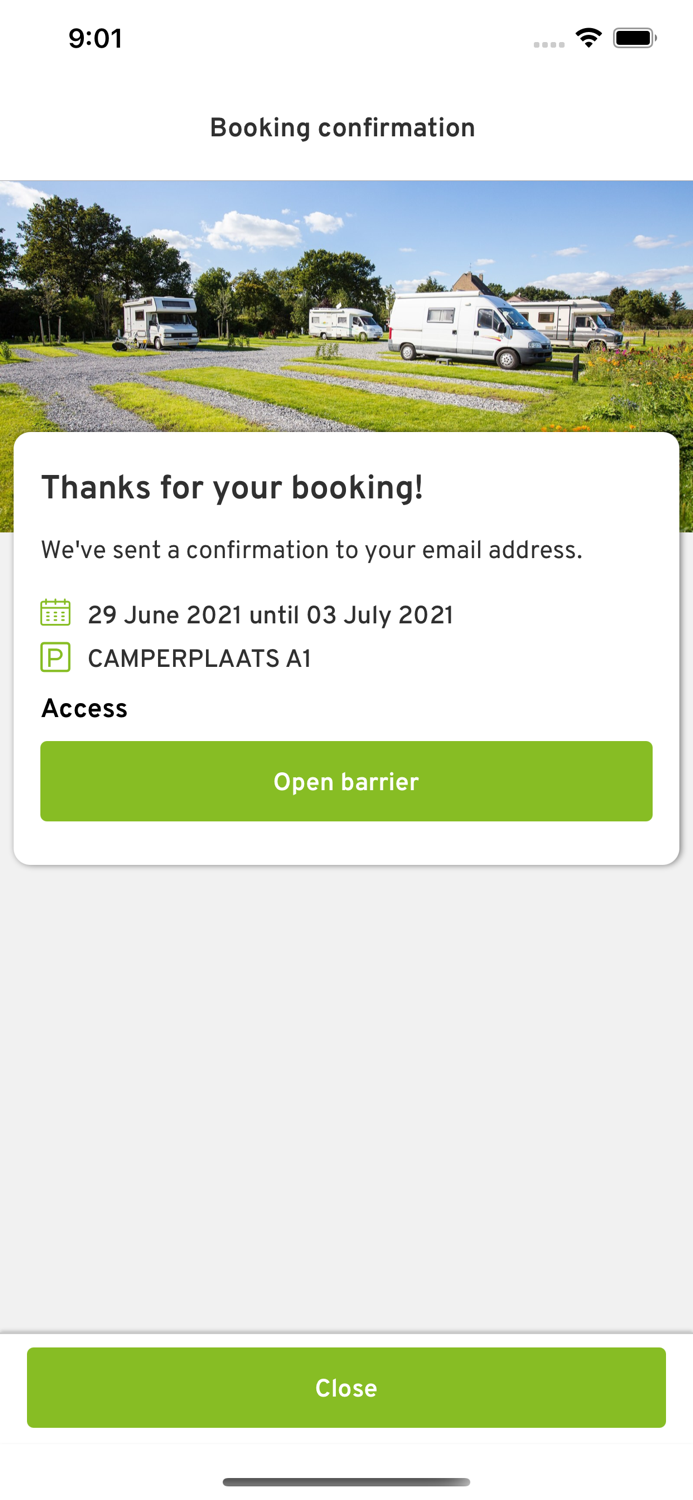The width and height of the screenshot is (693, 1500).
Task: Click the clock showing 9:01
Action: 96,38
